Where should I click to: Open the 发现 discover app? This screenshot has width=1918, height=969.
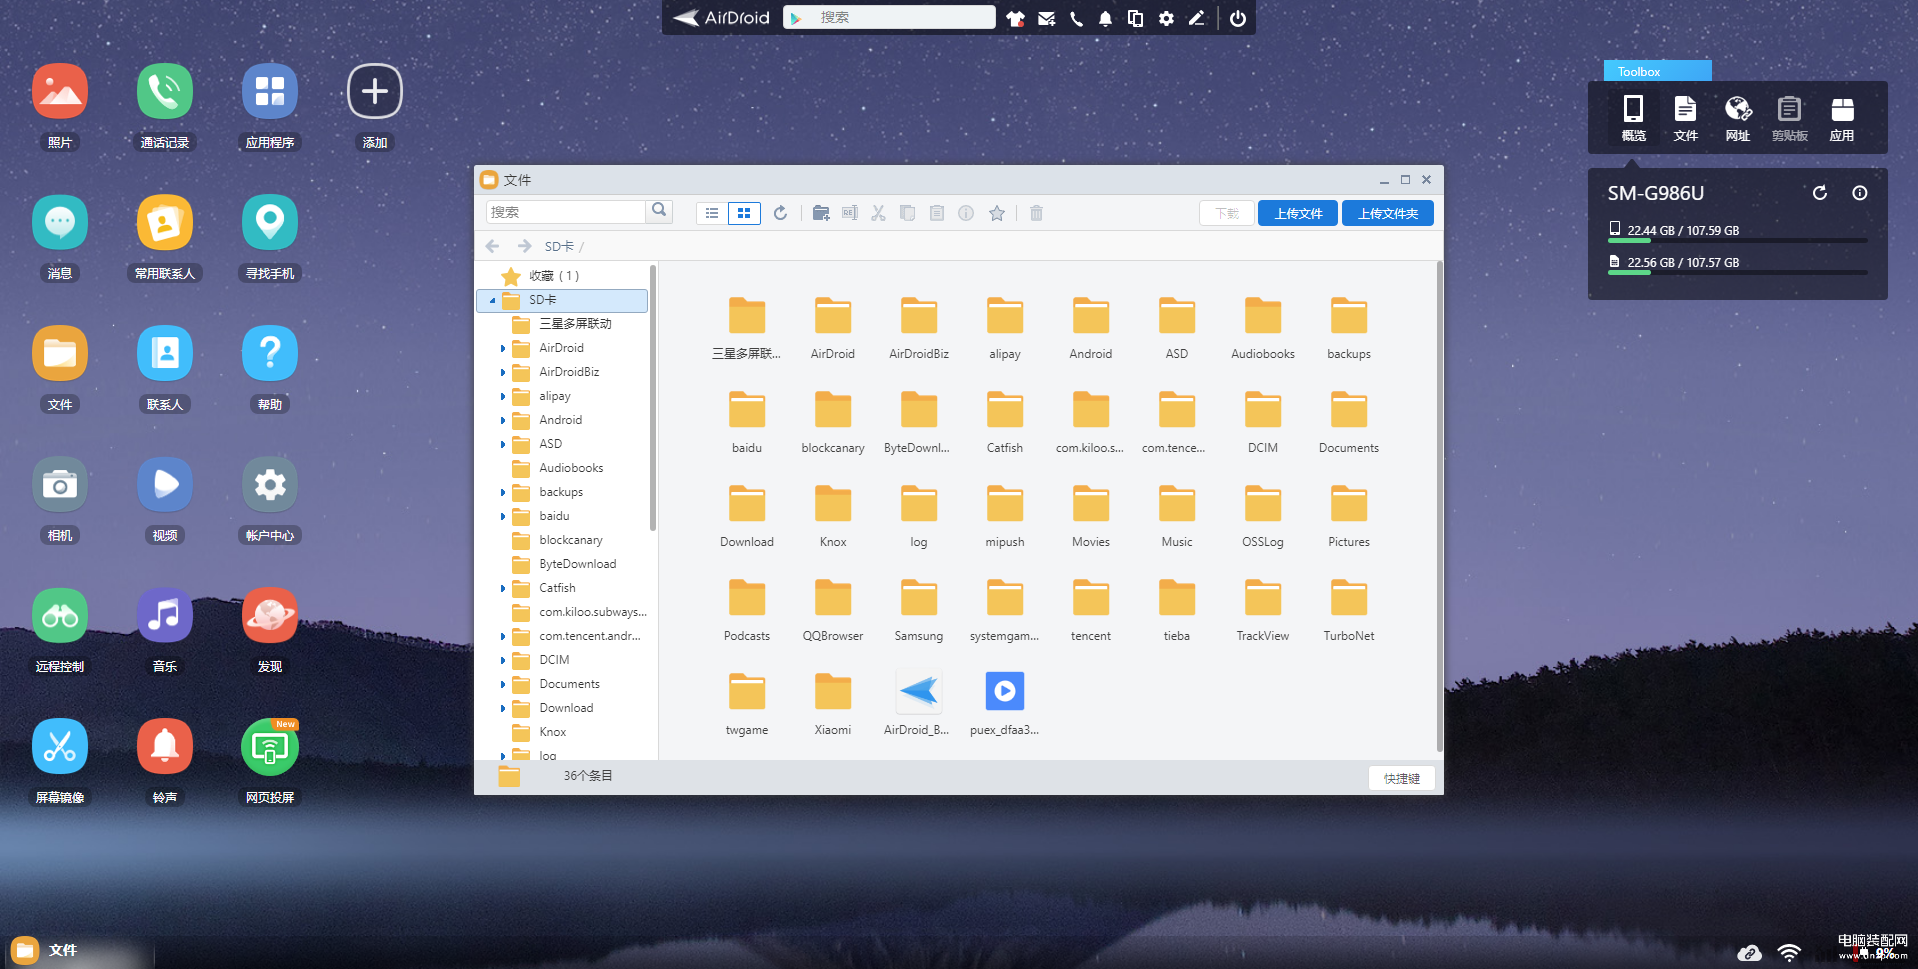[x=270, y=615]
